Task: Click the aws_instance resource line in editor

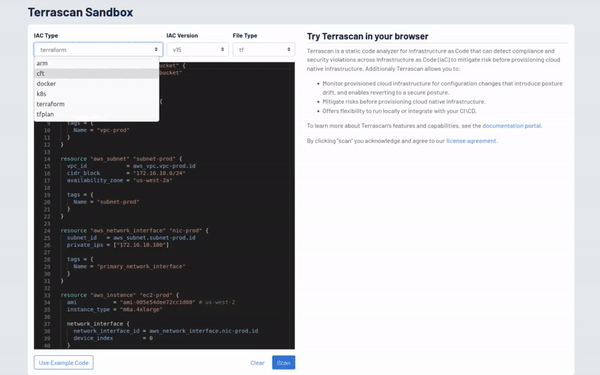Action: pos(119,295)
